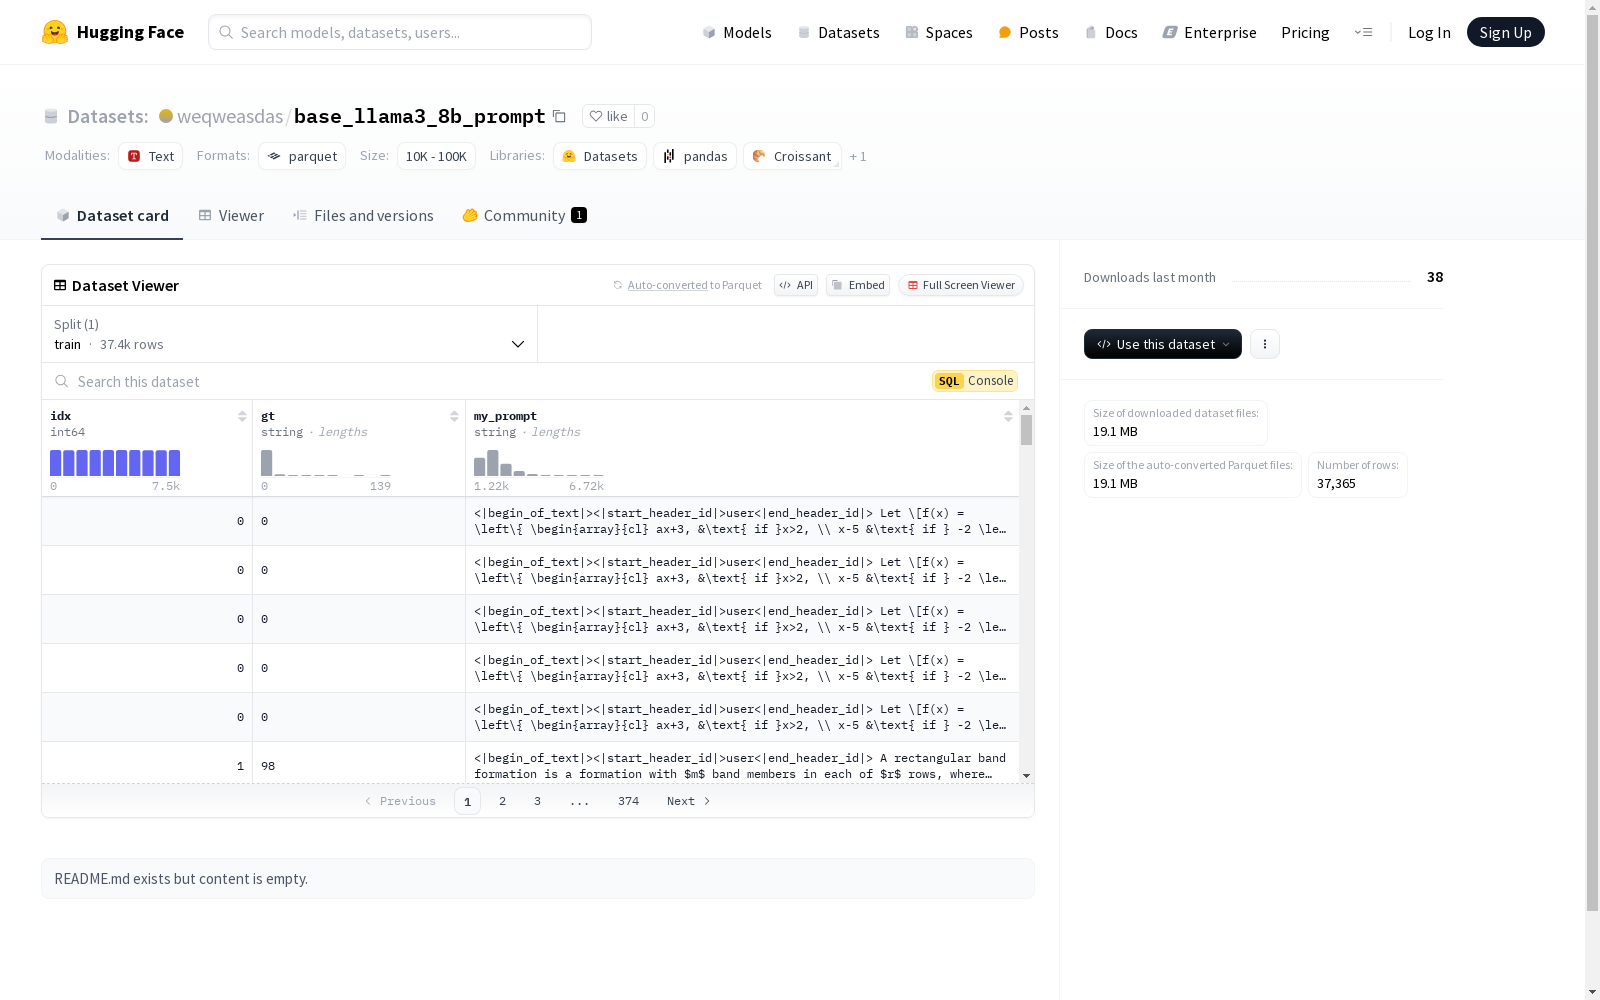Click the Datasets page icon beside title
Viewport: 1600px width, 1000px height.
[51, 117]
